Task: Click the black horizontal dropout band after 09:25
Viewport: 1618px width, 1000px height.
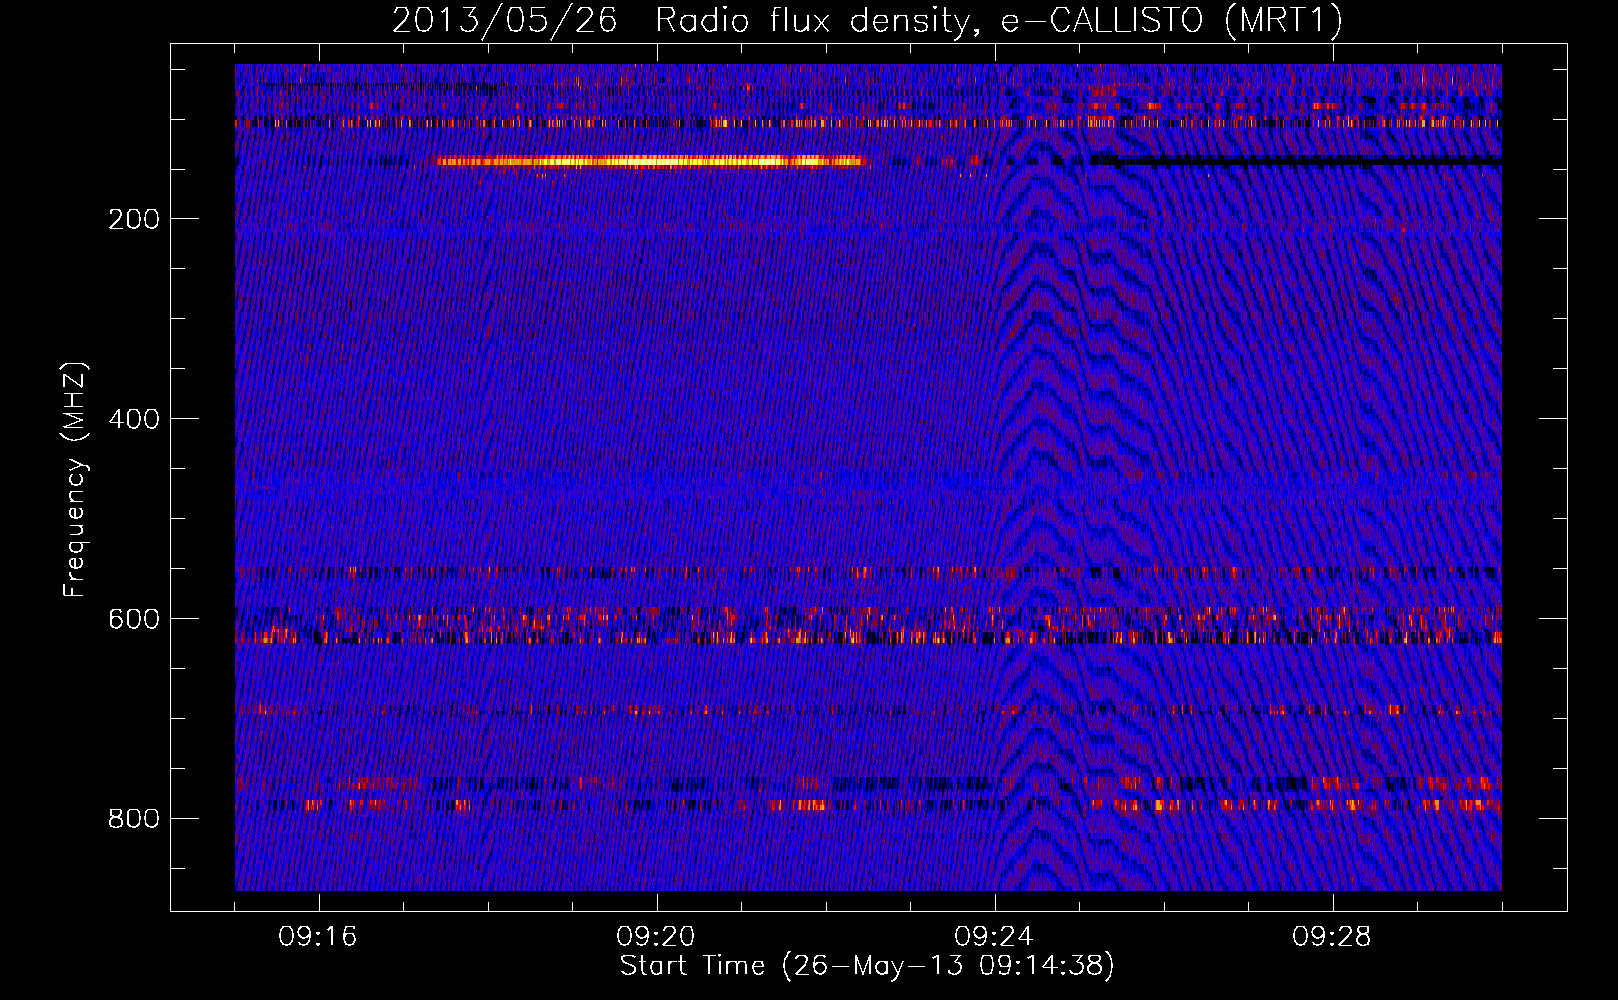Action: pos(1297,160)
